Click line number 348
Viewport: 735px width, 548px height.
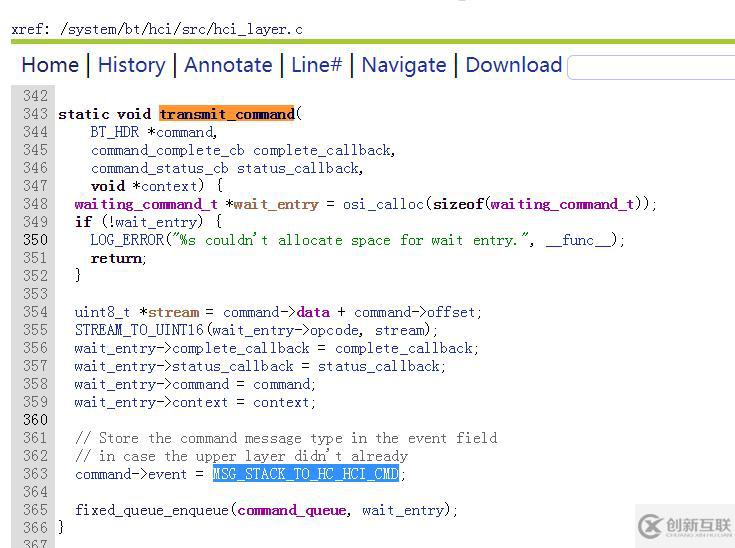(x=36, y=204)
